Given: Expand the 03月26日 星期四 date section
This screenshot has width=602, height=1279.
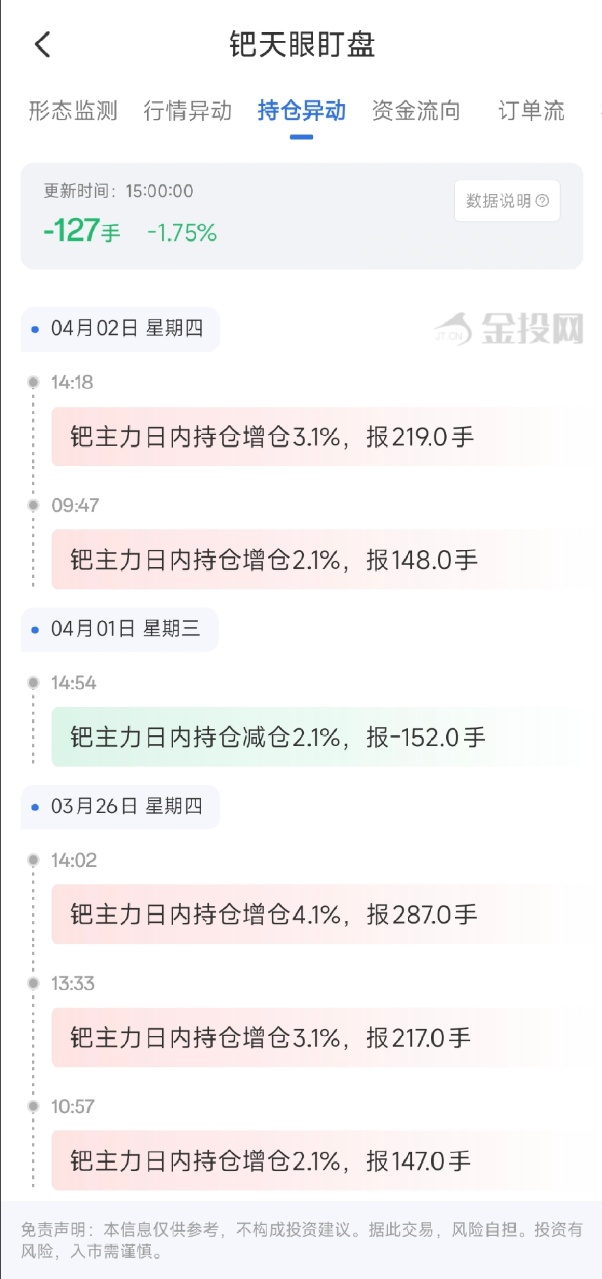Looking at the screenshot, I should tap(118, 806).
